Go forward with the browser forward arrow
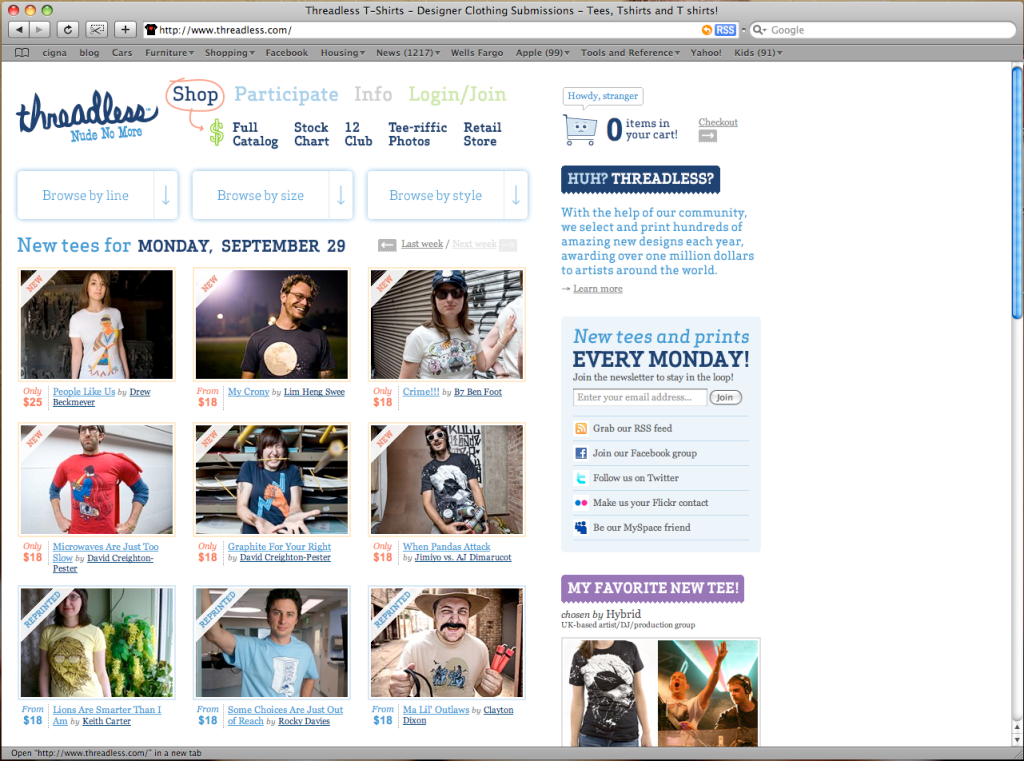Screen dimensions: 1024x761 coord(40,29)
